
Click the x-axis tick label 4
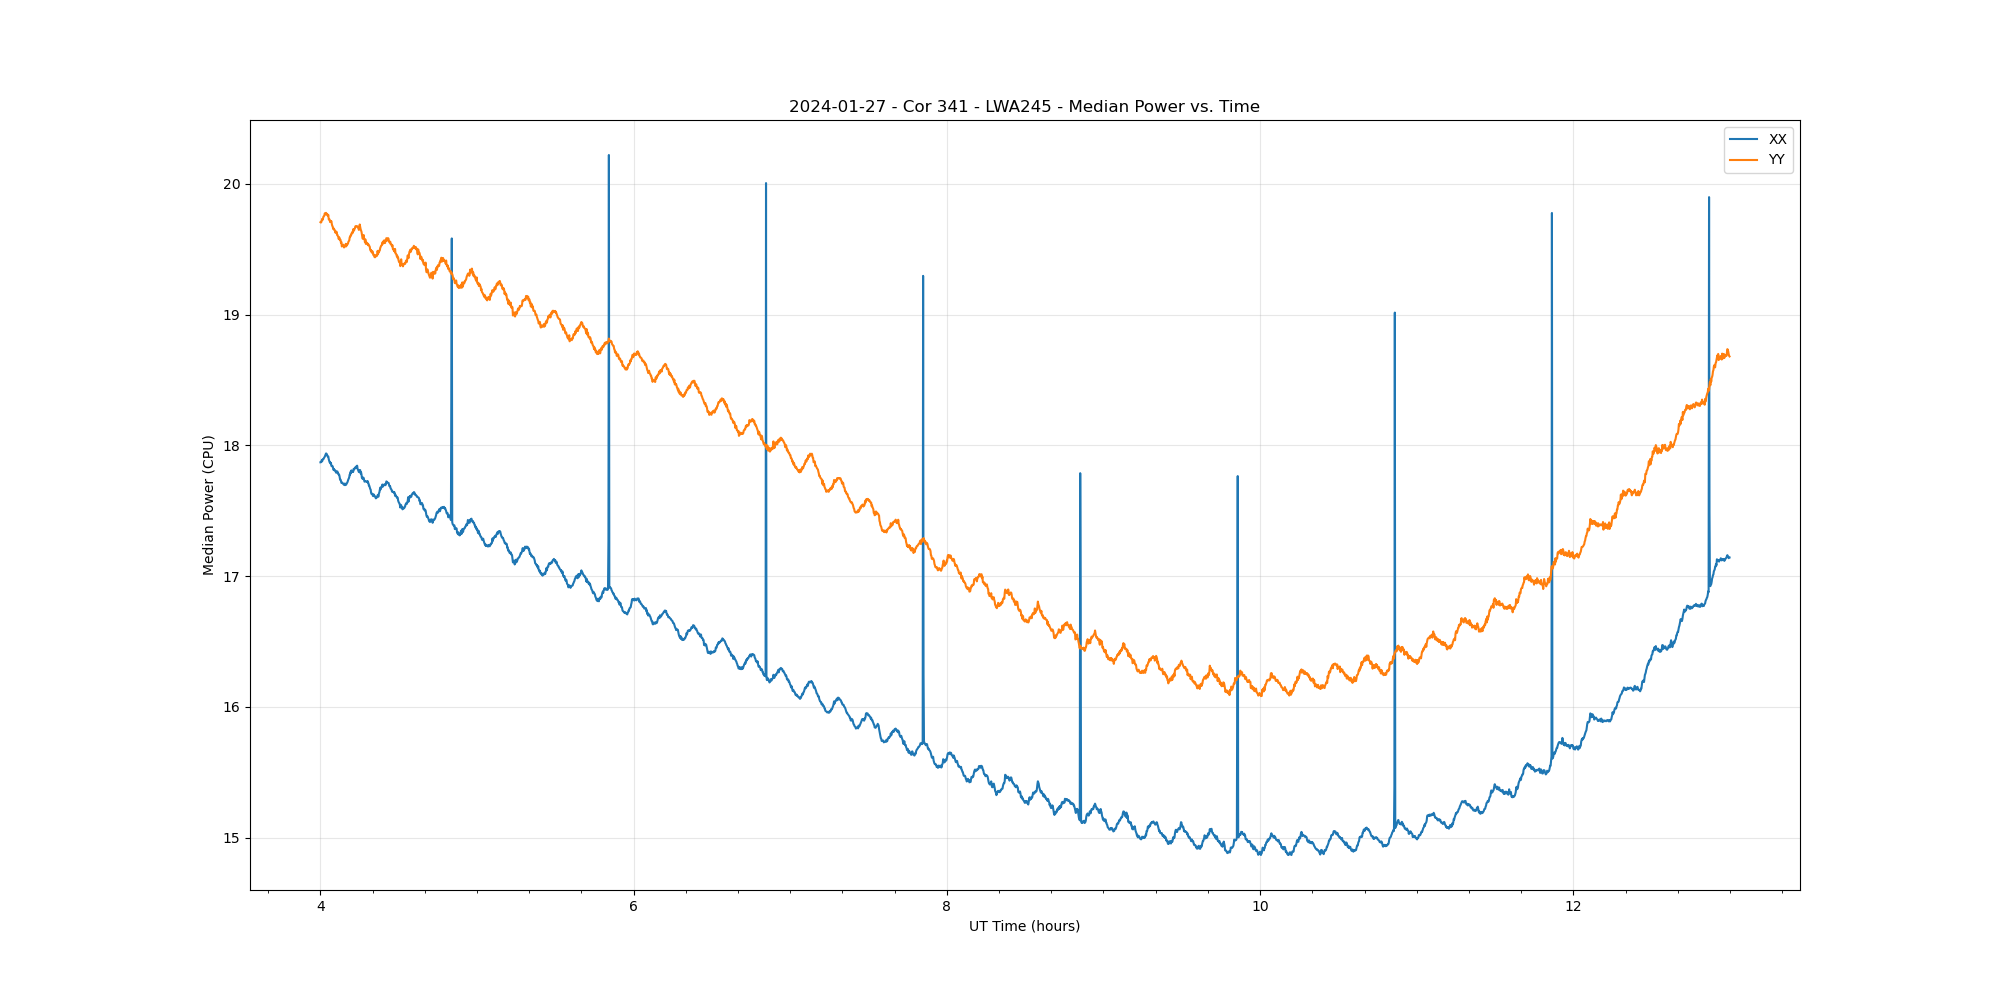[320, 907]
